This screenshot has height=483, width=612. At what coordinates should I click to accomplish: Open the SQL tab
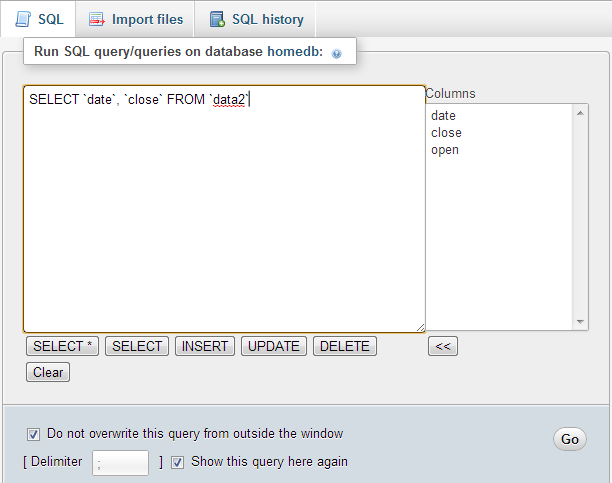pos(38,19)
